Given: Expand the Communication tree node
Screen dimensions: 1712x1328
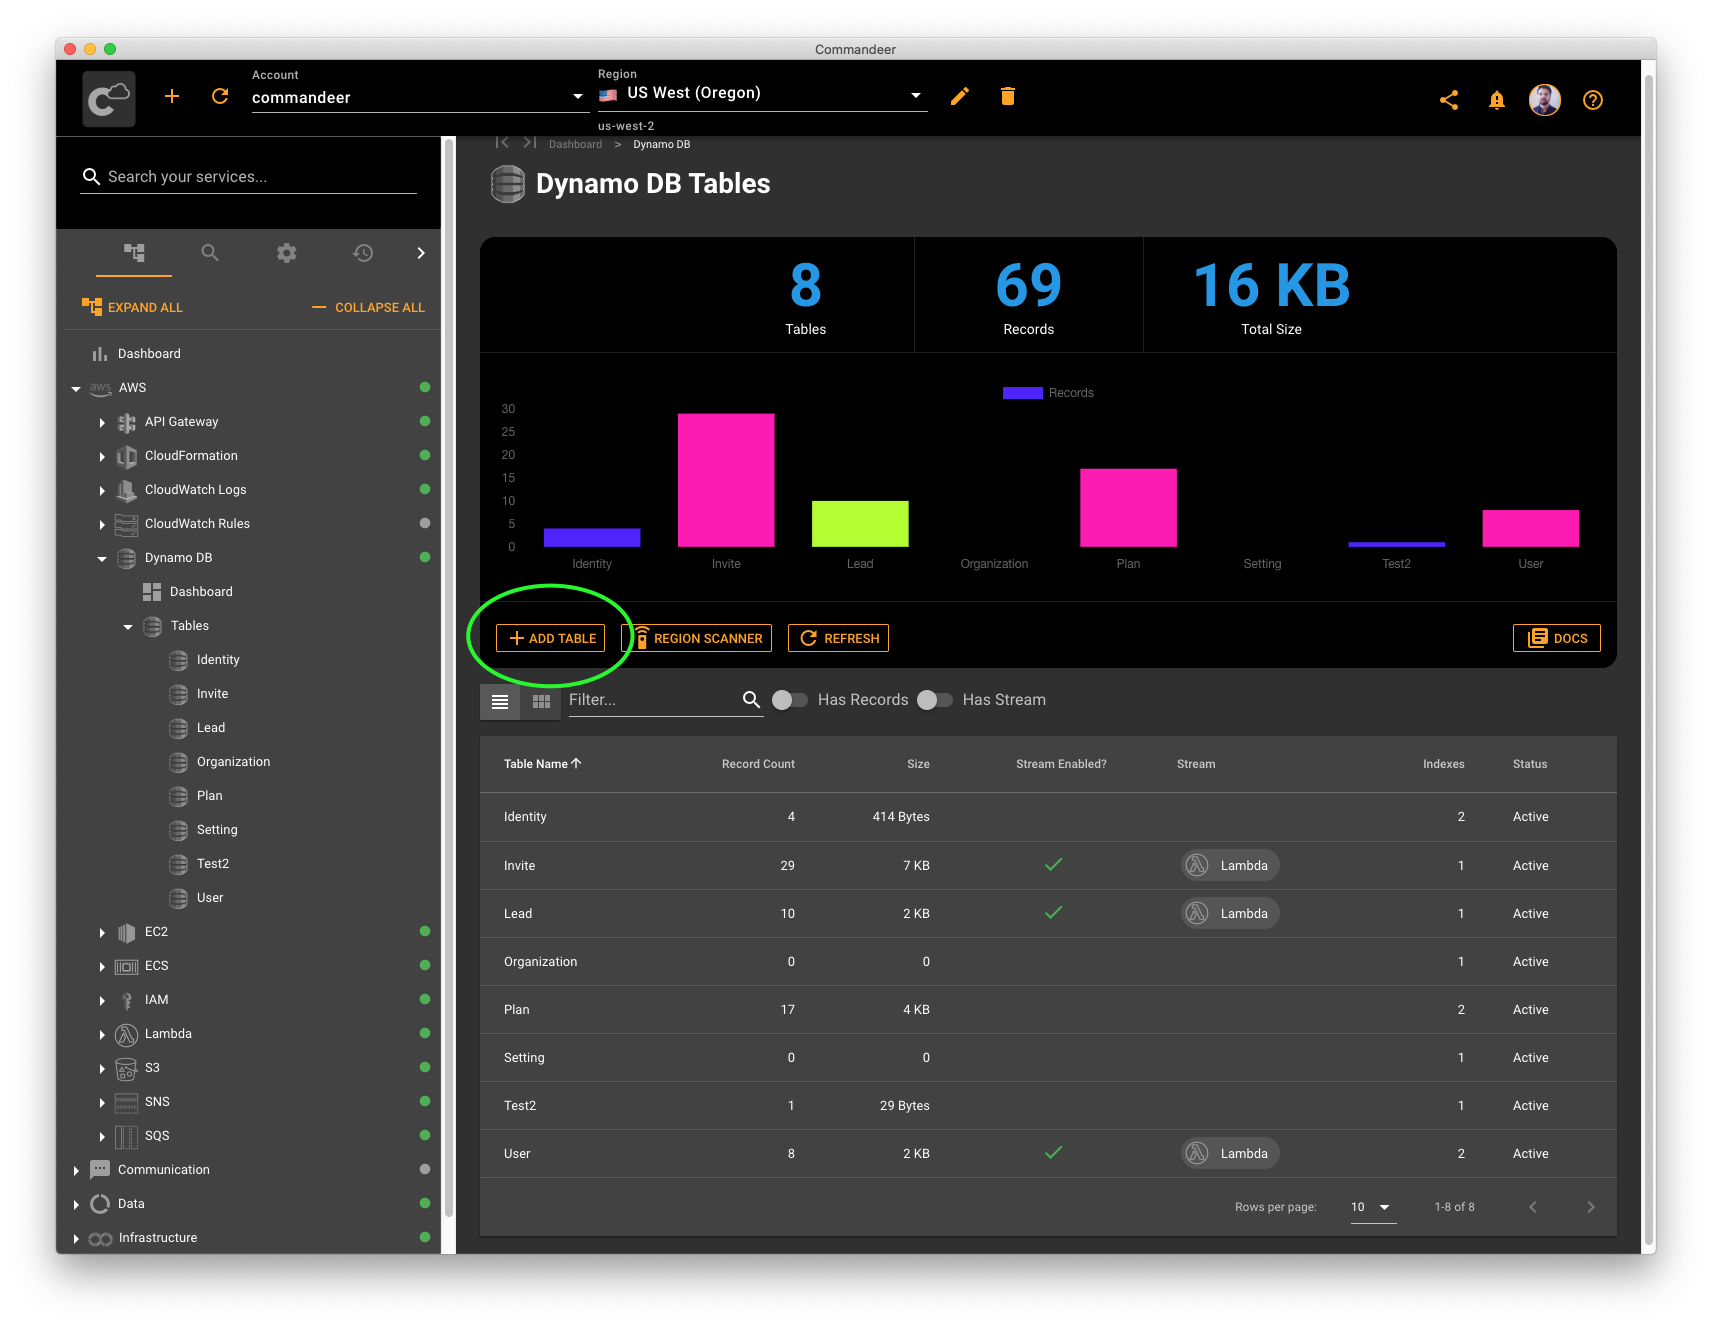Looking at the screenshot, I should 76,1170.
